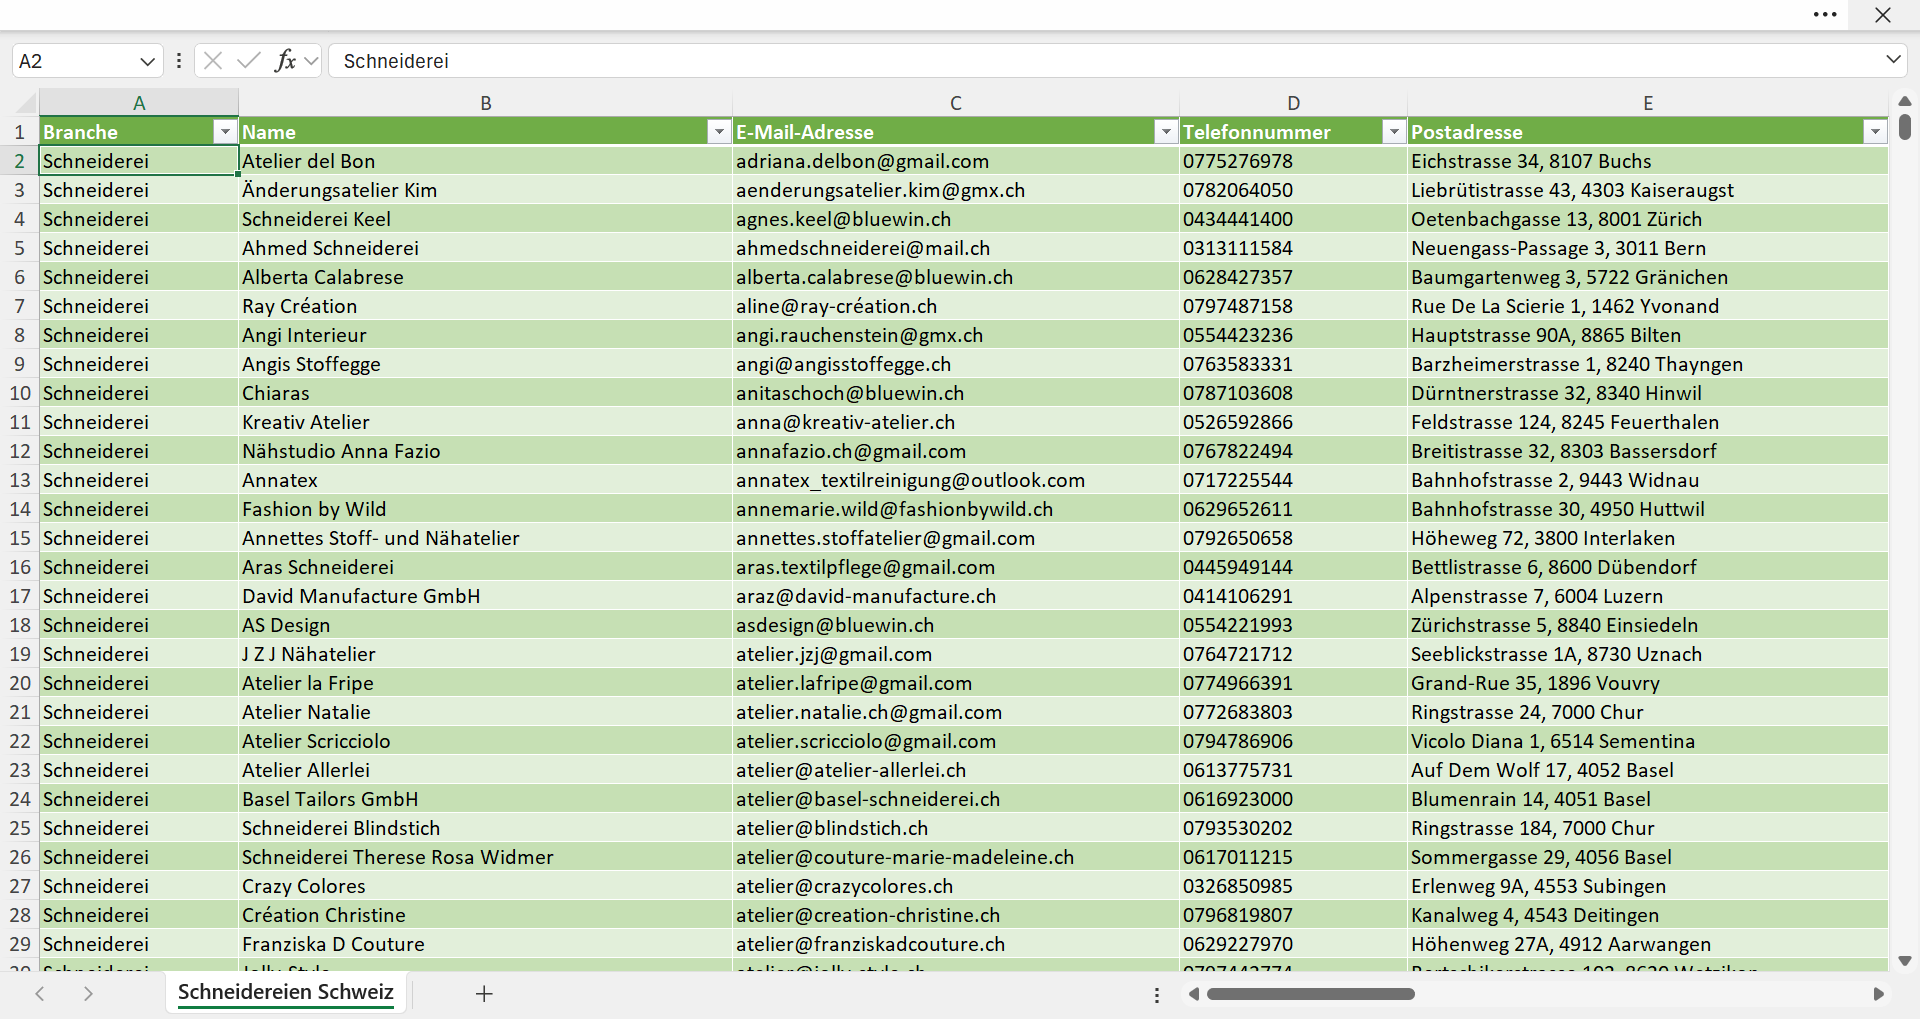Viewport: 1920px width, 1019px height.
Task: Select cell Basel Tailors GmbH
Action: 486,799
